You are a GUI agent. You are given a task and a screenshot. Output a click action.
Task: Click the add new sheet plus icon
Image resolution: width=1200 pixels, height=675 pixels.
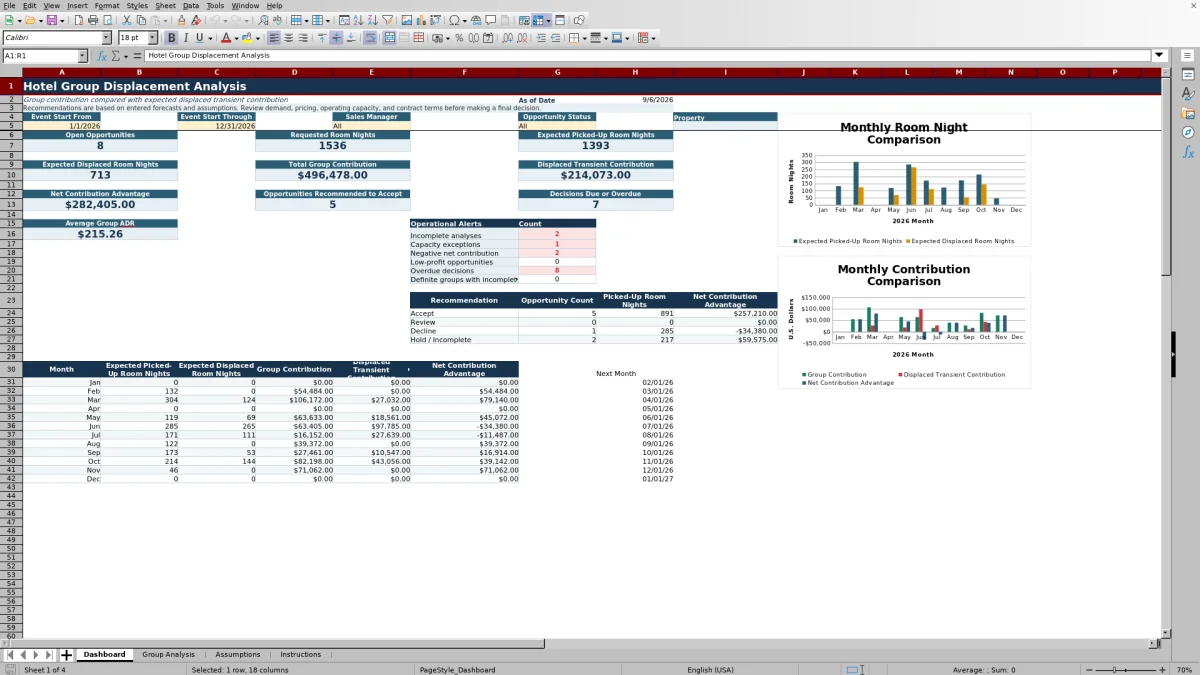click(67, 655)
